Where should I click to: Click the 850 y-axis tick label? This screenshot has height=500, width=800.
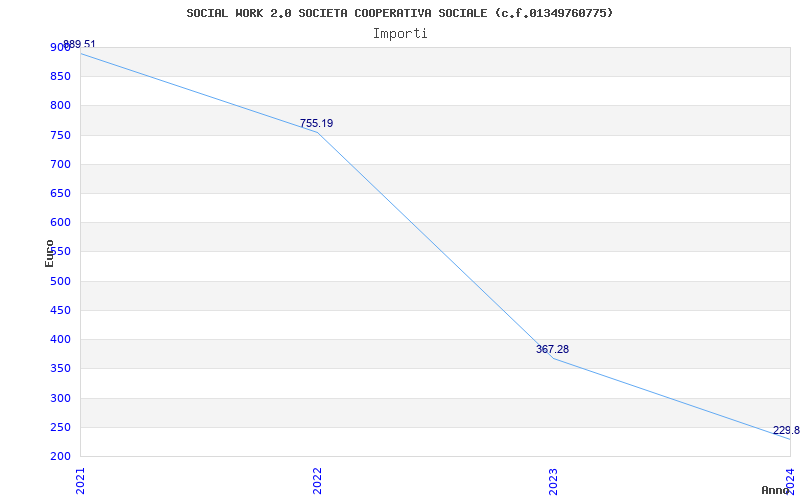[x=60, y=77]
